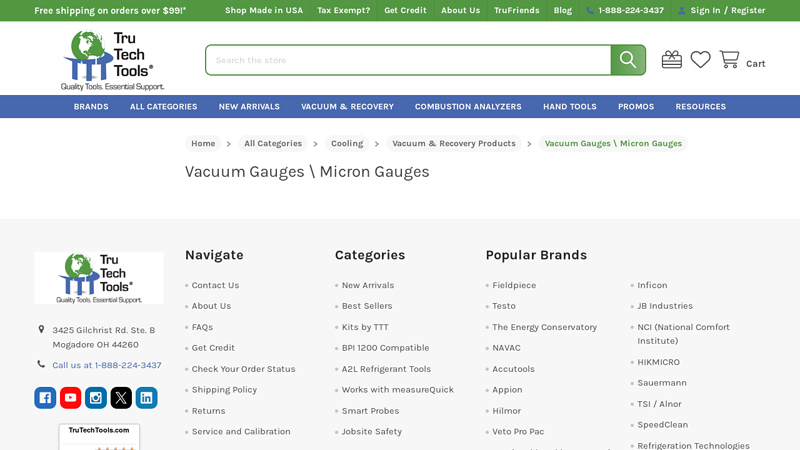Open the Blog link

pyautogui.click(x=563, y=10)
